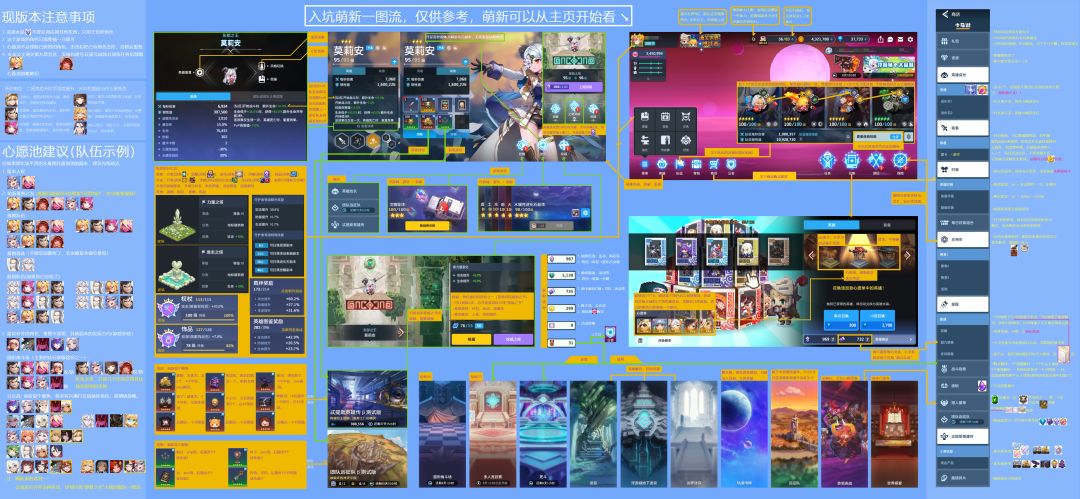The height and width of the screenshot is (499, 1080).
Task: Open the planet-themed game mode card
Action: tap(744, 434)
